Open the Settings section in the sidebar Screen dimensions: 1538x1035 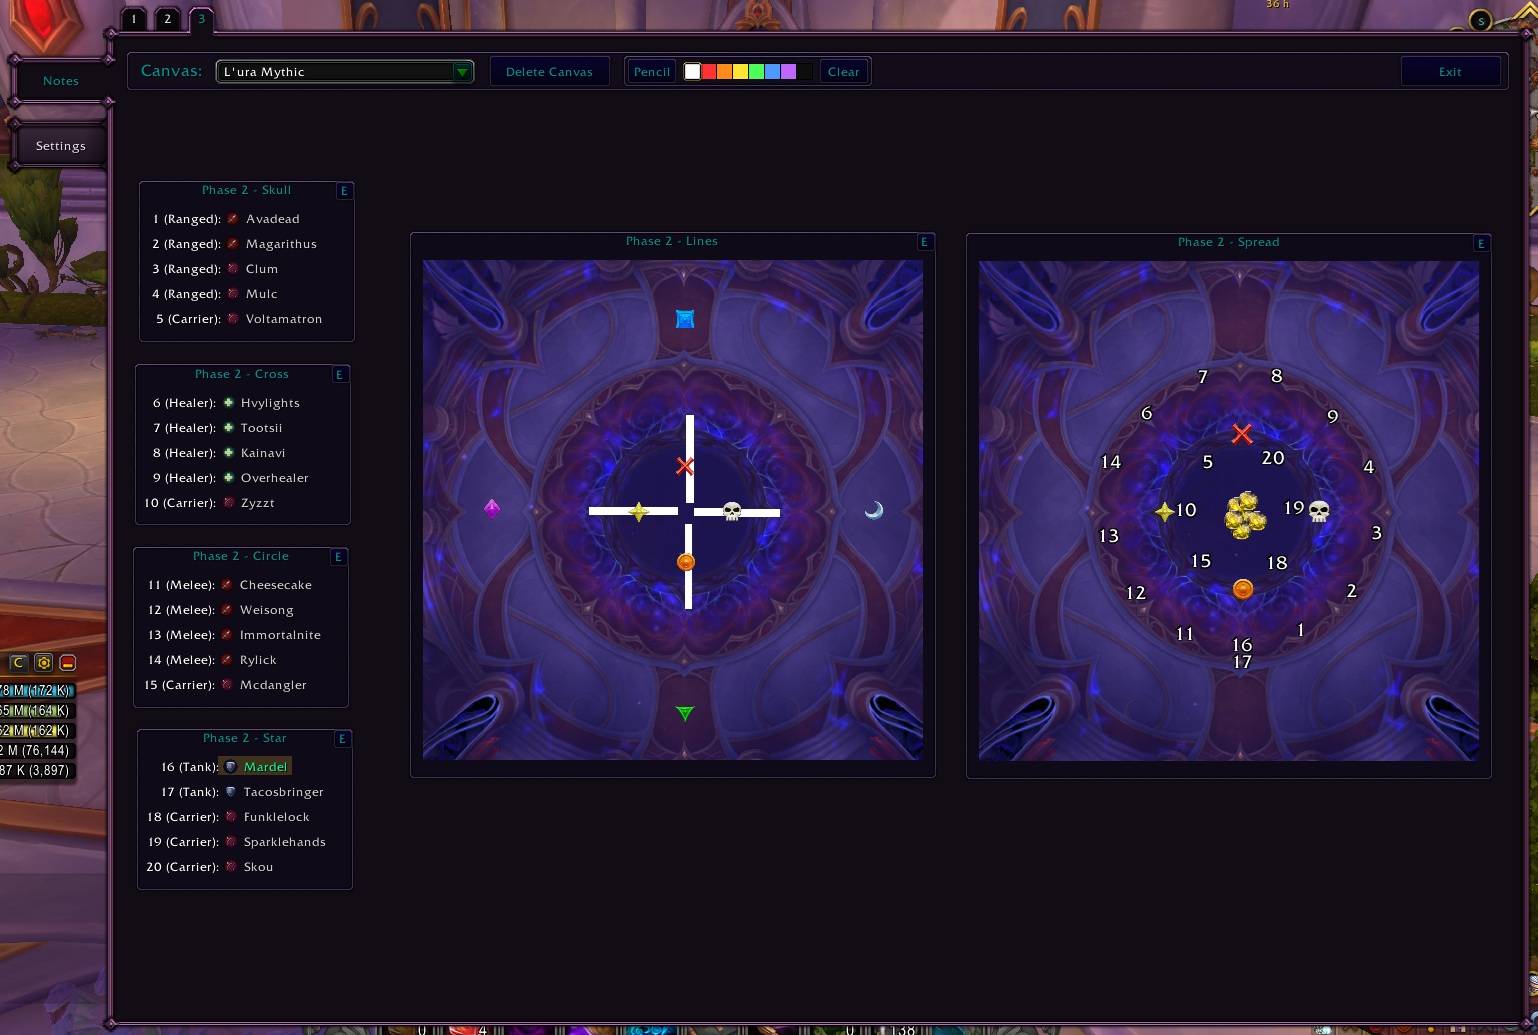click(x=60, y=146)
